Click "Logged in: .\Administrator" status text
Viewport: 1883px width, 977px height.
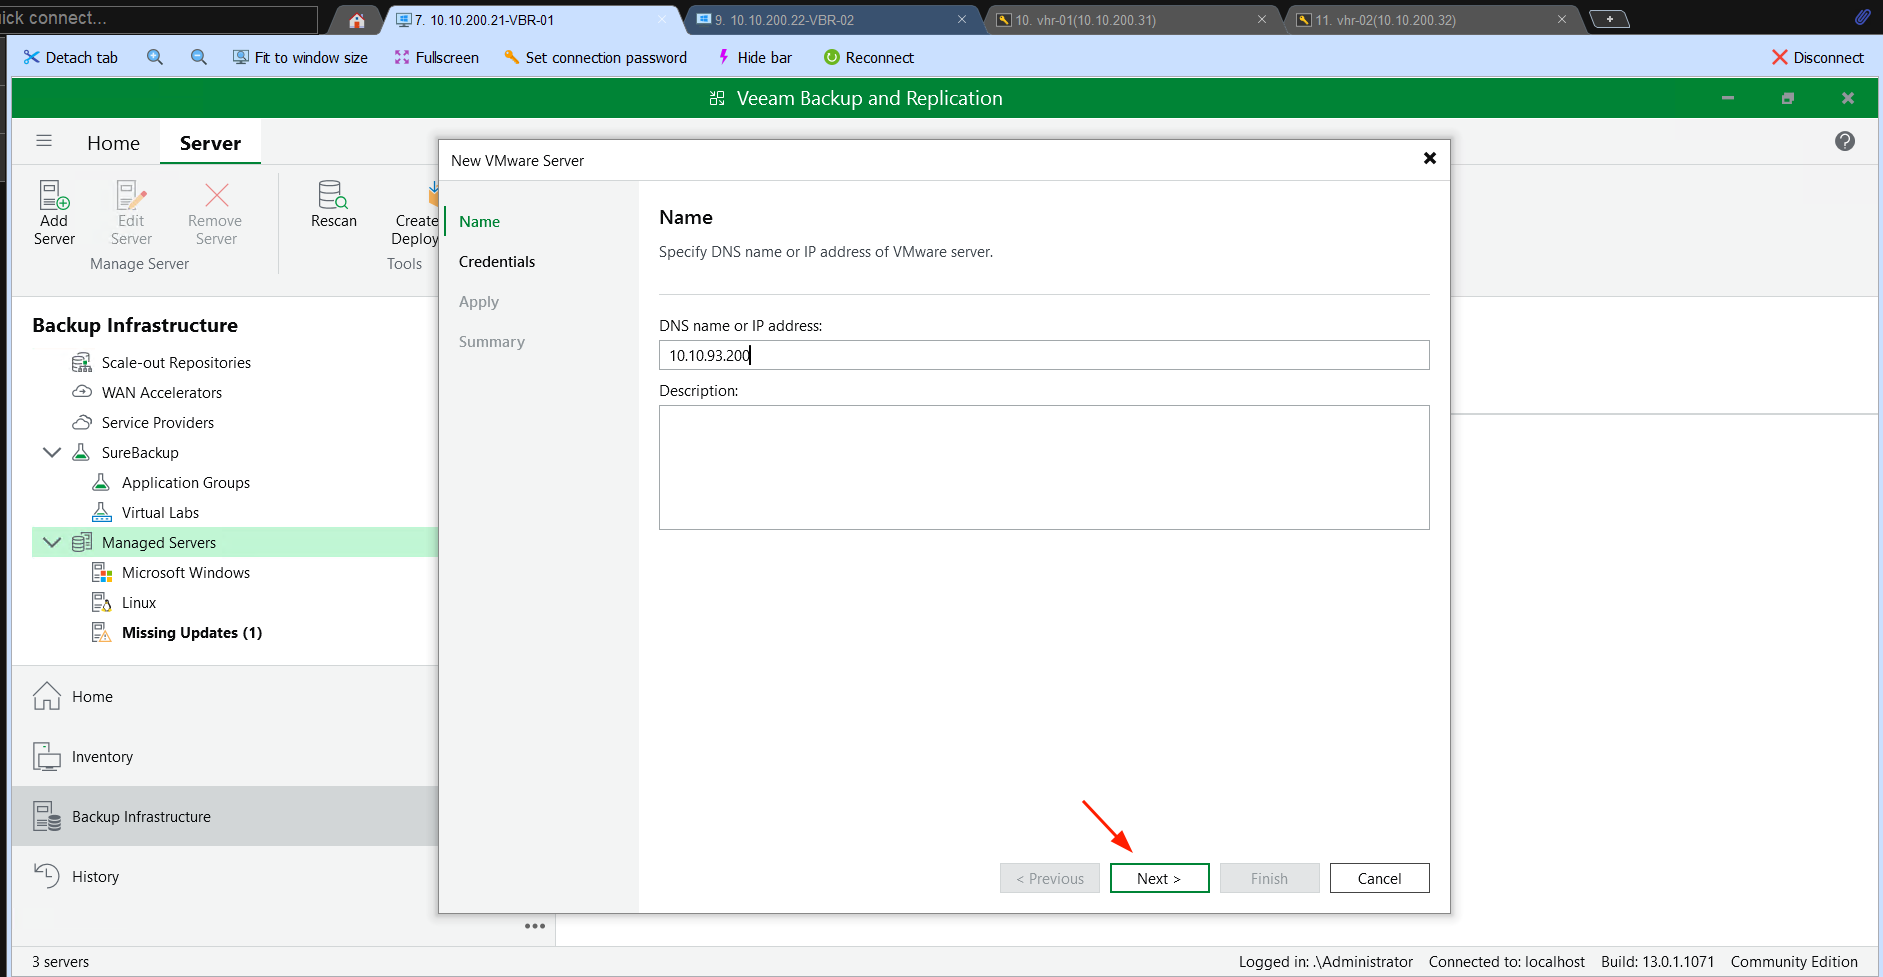[x=1326, y=961]
